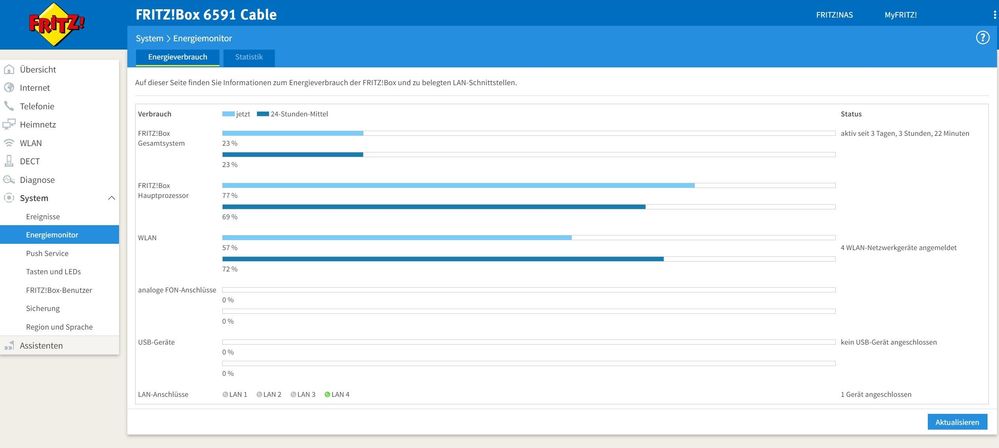Click 'kein USB-Gerät angeschlossen' status text
Viewport: 999px width, 448px height.
click(x=888, y=342)
